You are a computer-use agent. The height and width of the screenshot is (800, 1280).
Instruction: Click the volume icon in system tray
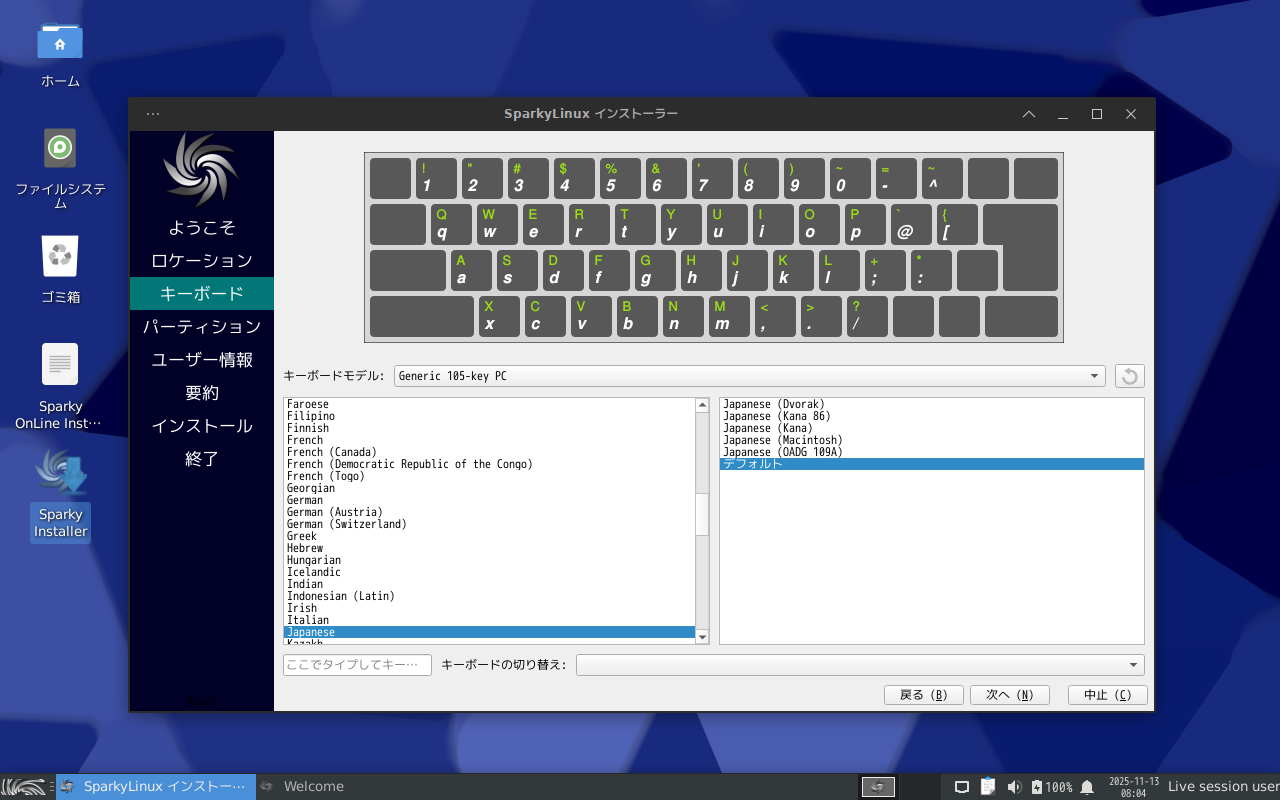pos(1014,787)
